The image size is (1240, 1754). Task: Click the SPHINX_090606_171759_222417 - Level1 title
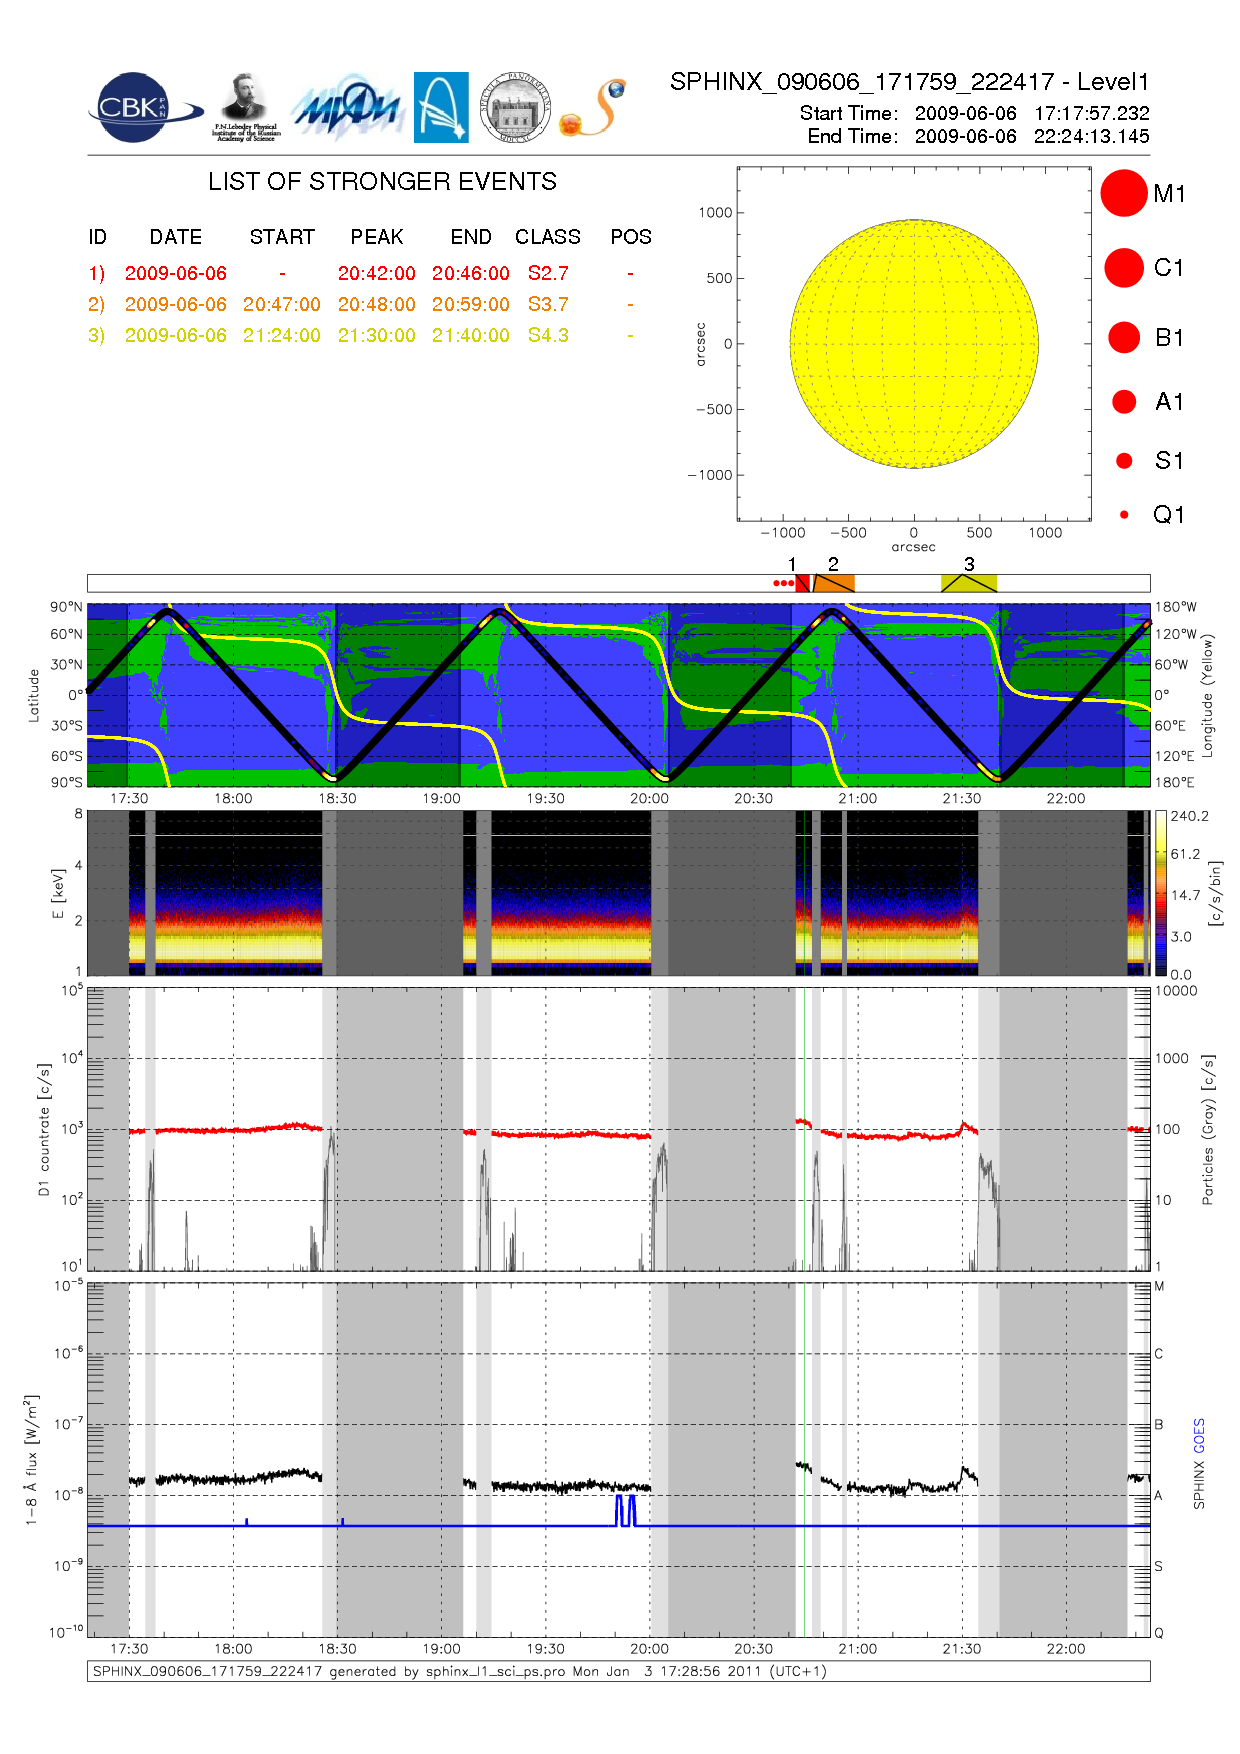click(909, 82)
